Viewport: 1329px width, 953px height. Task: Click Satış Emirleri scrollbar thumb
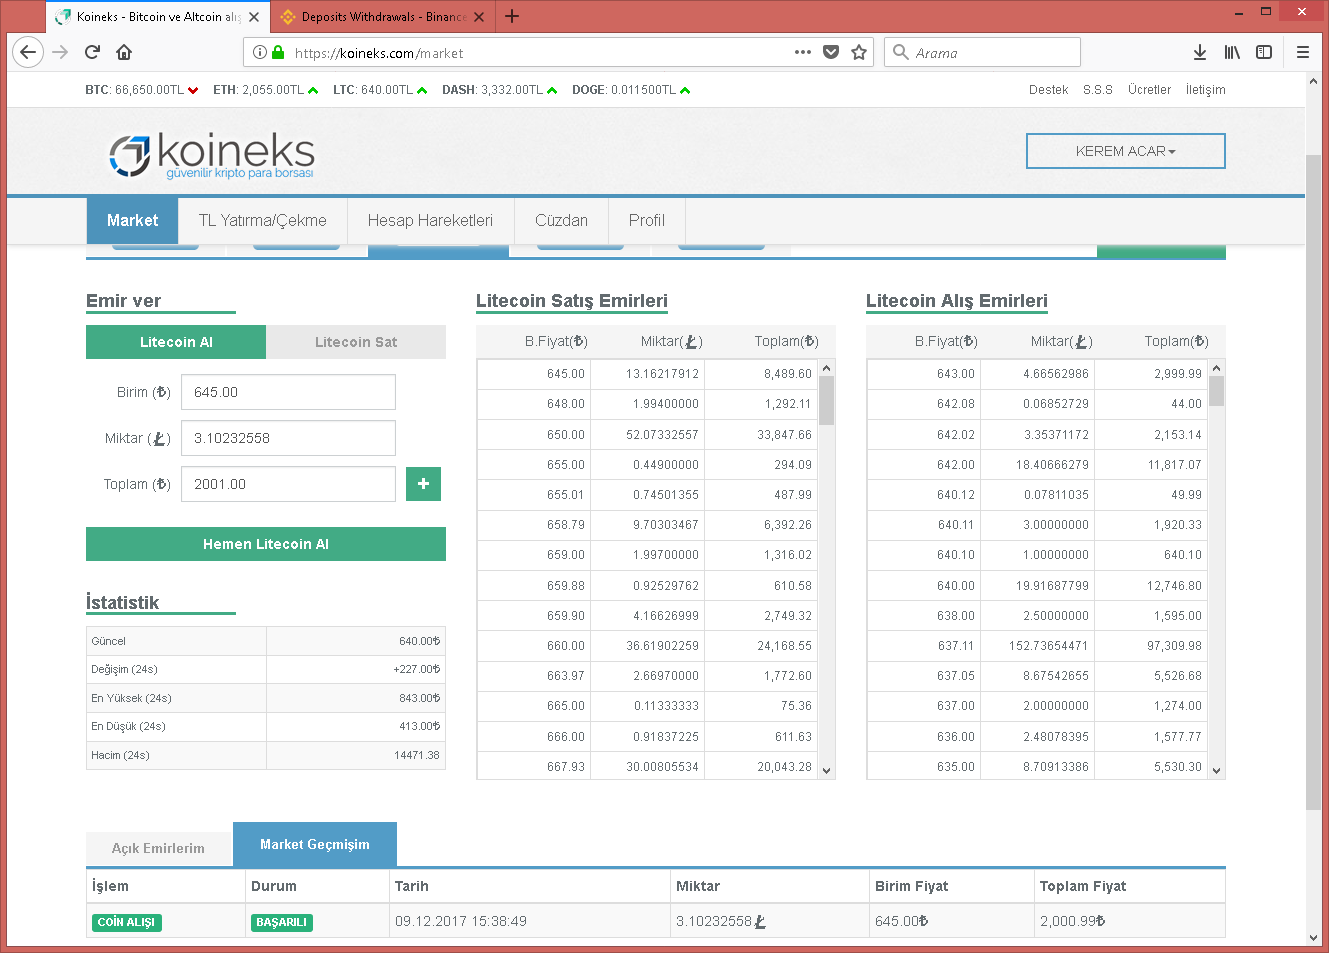pos(827,401)
